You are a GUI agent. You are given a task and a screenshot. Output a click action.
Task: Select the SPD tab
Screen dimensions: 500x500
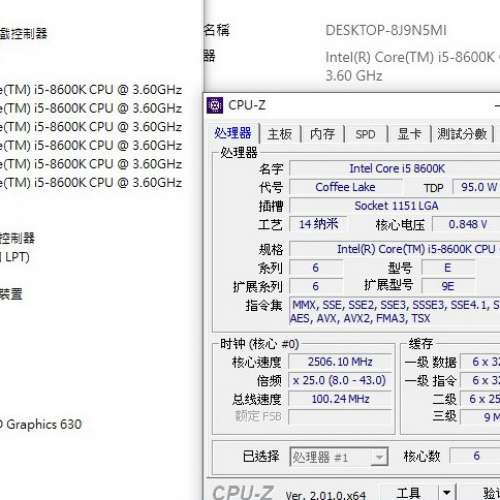point(365,134)
